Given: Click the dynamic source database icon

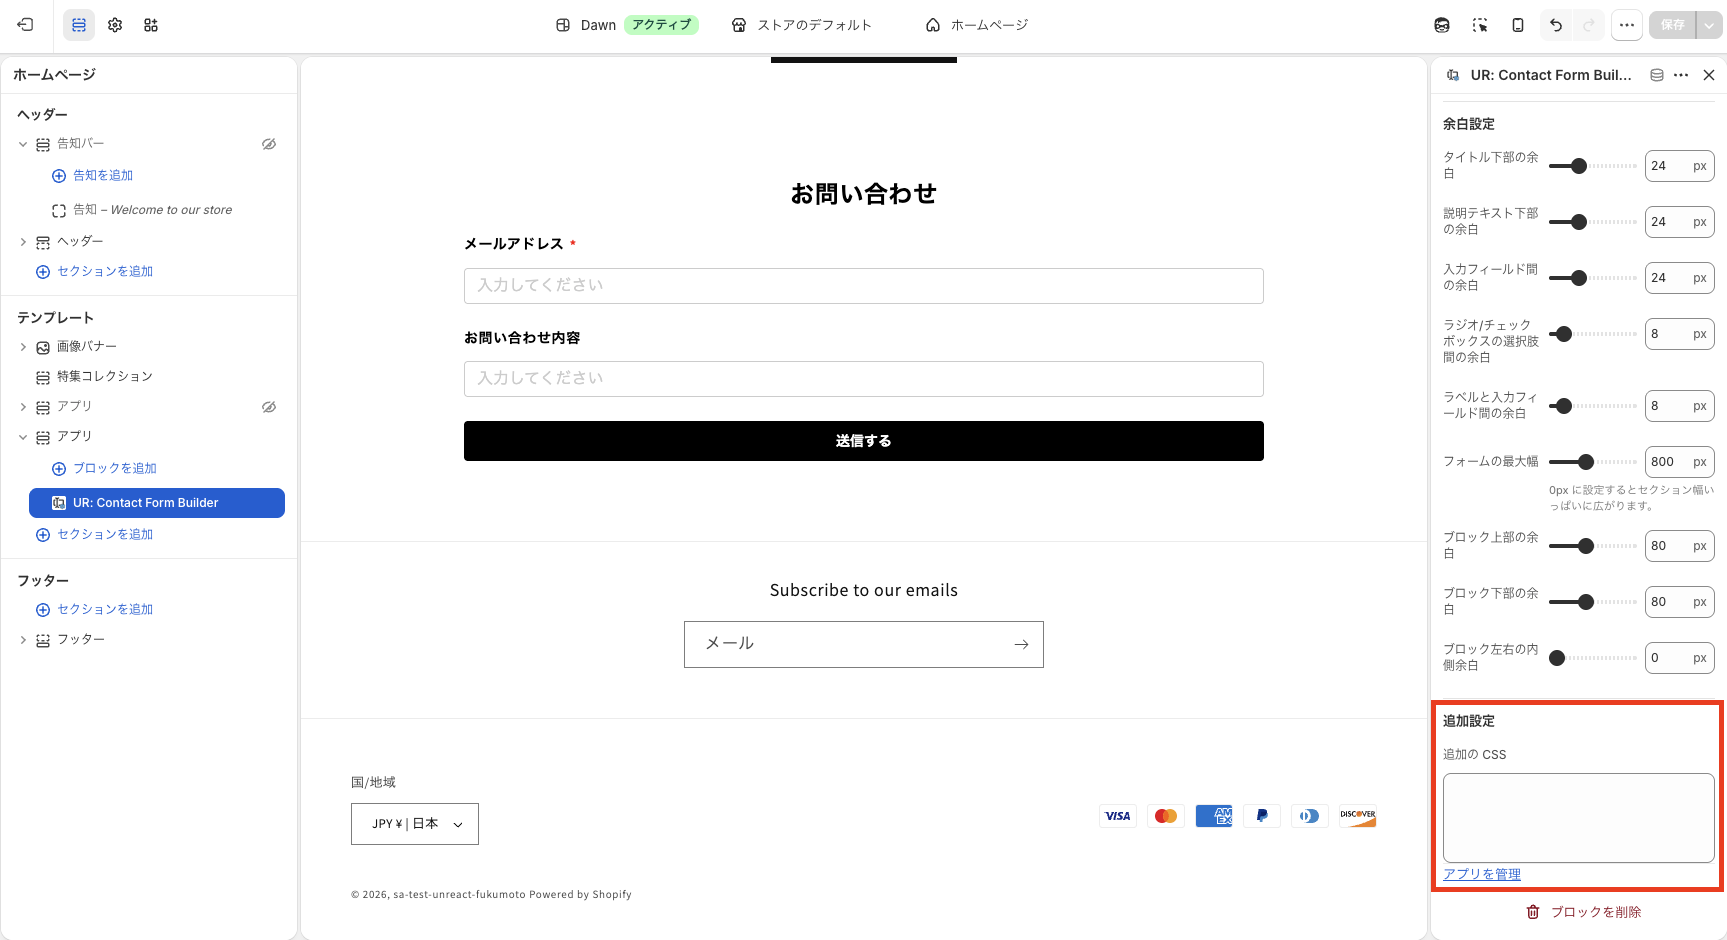Looking at the screenshot, I should [x=1657, y=75].
